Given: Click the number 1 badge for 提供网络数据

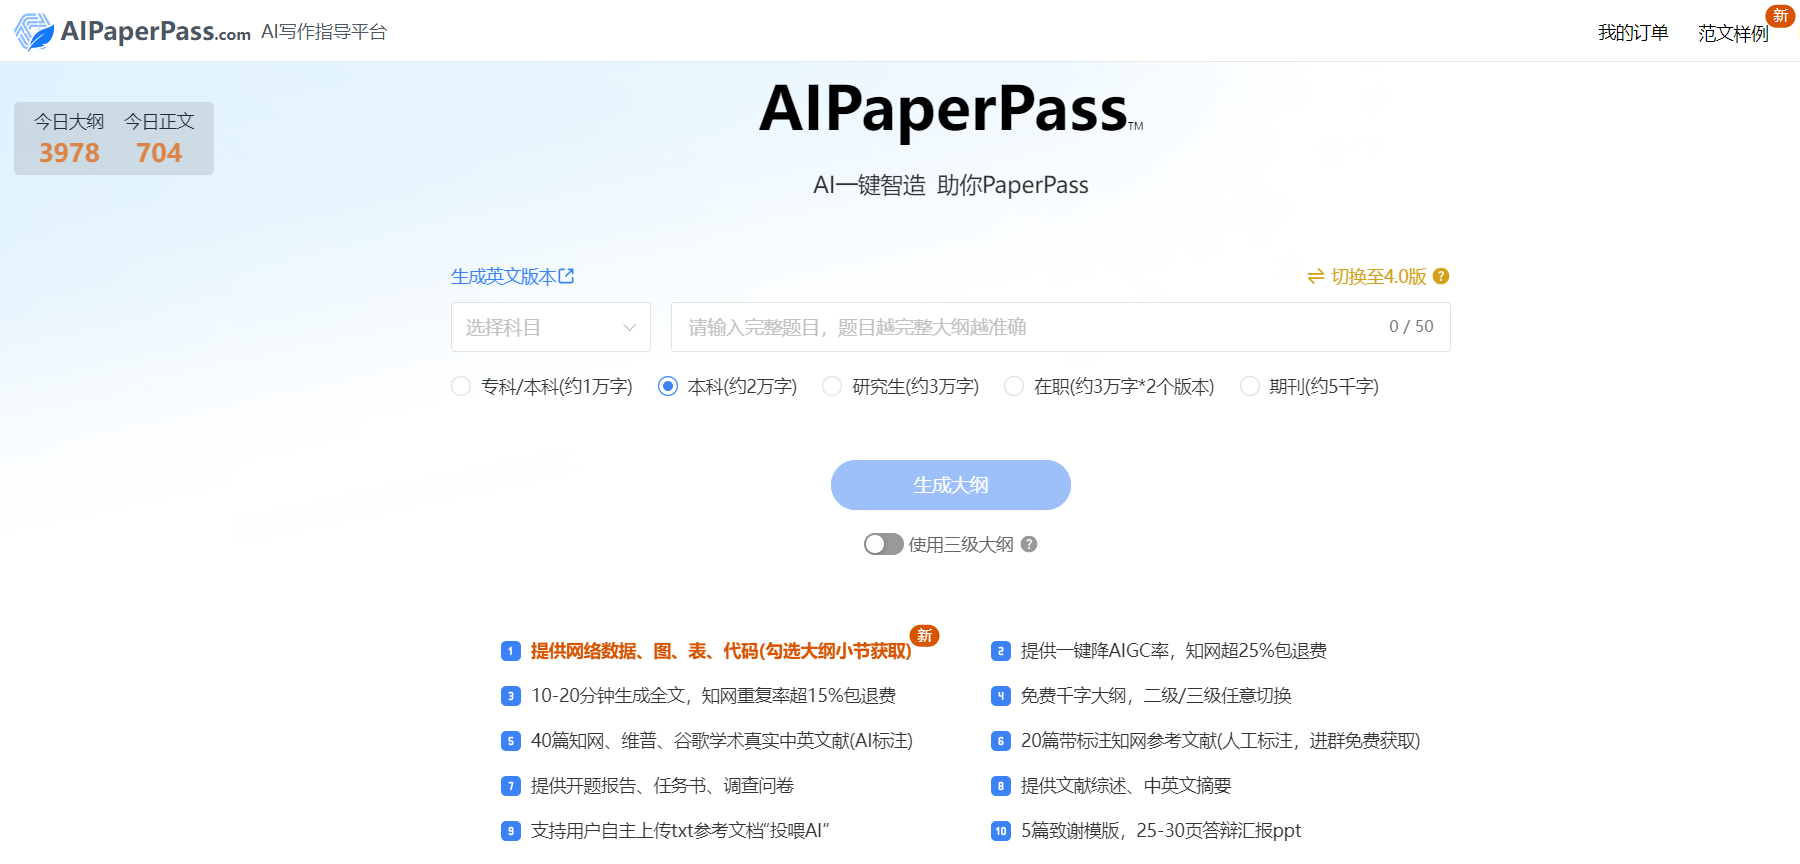Looking at the screenshot, I should [511, 651].
